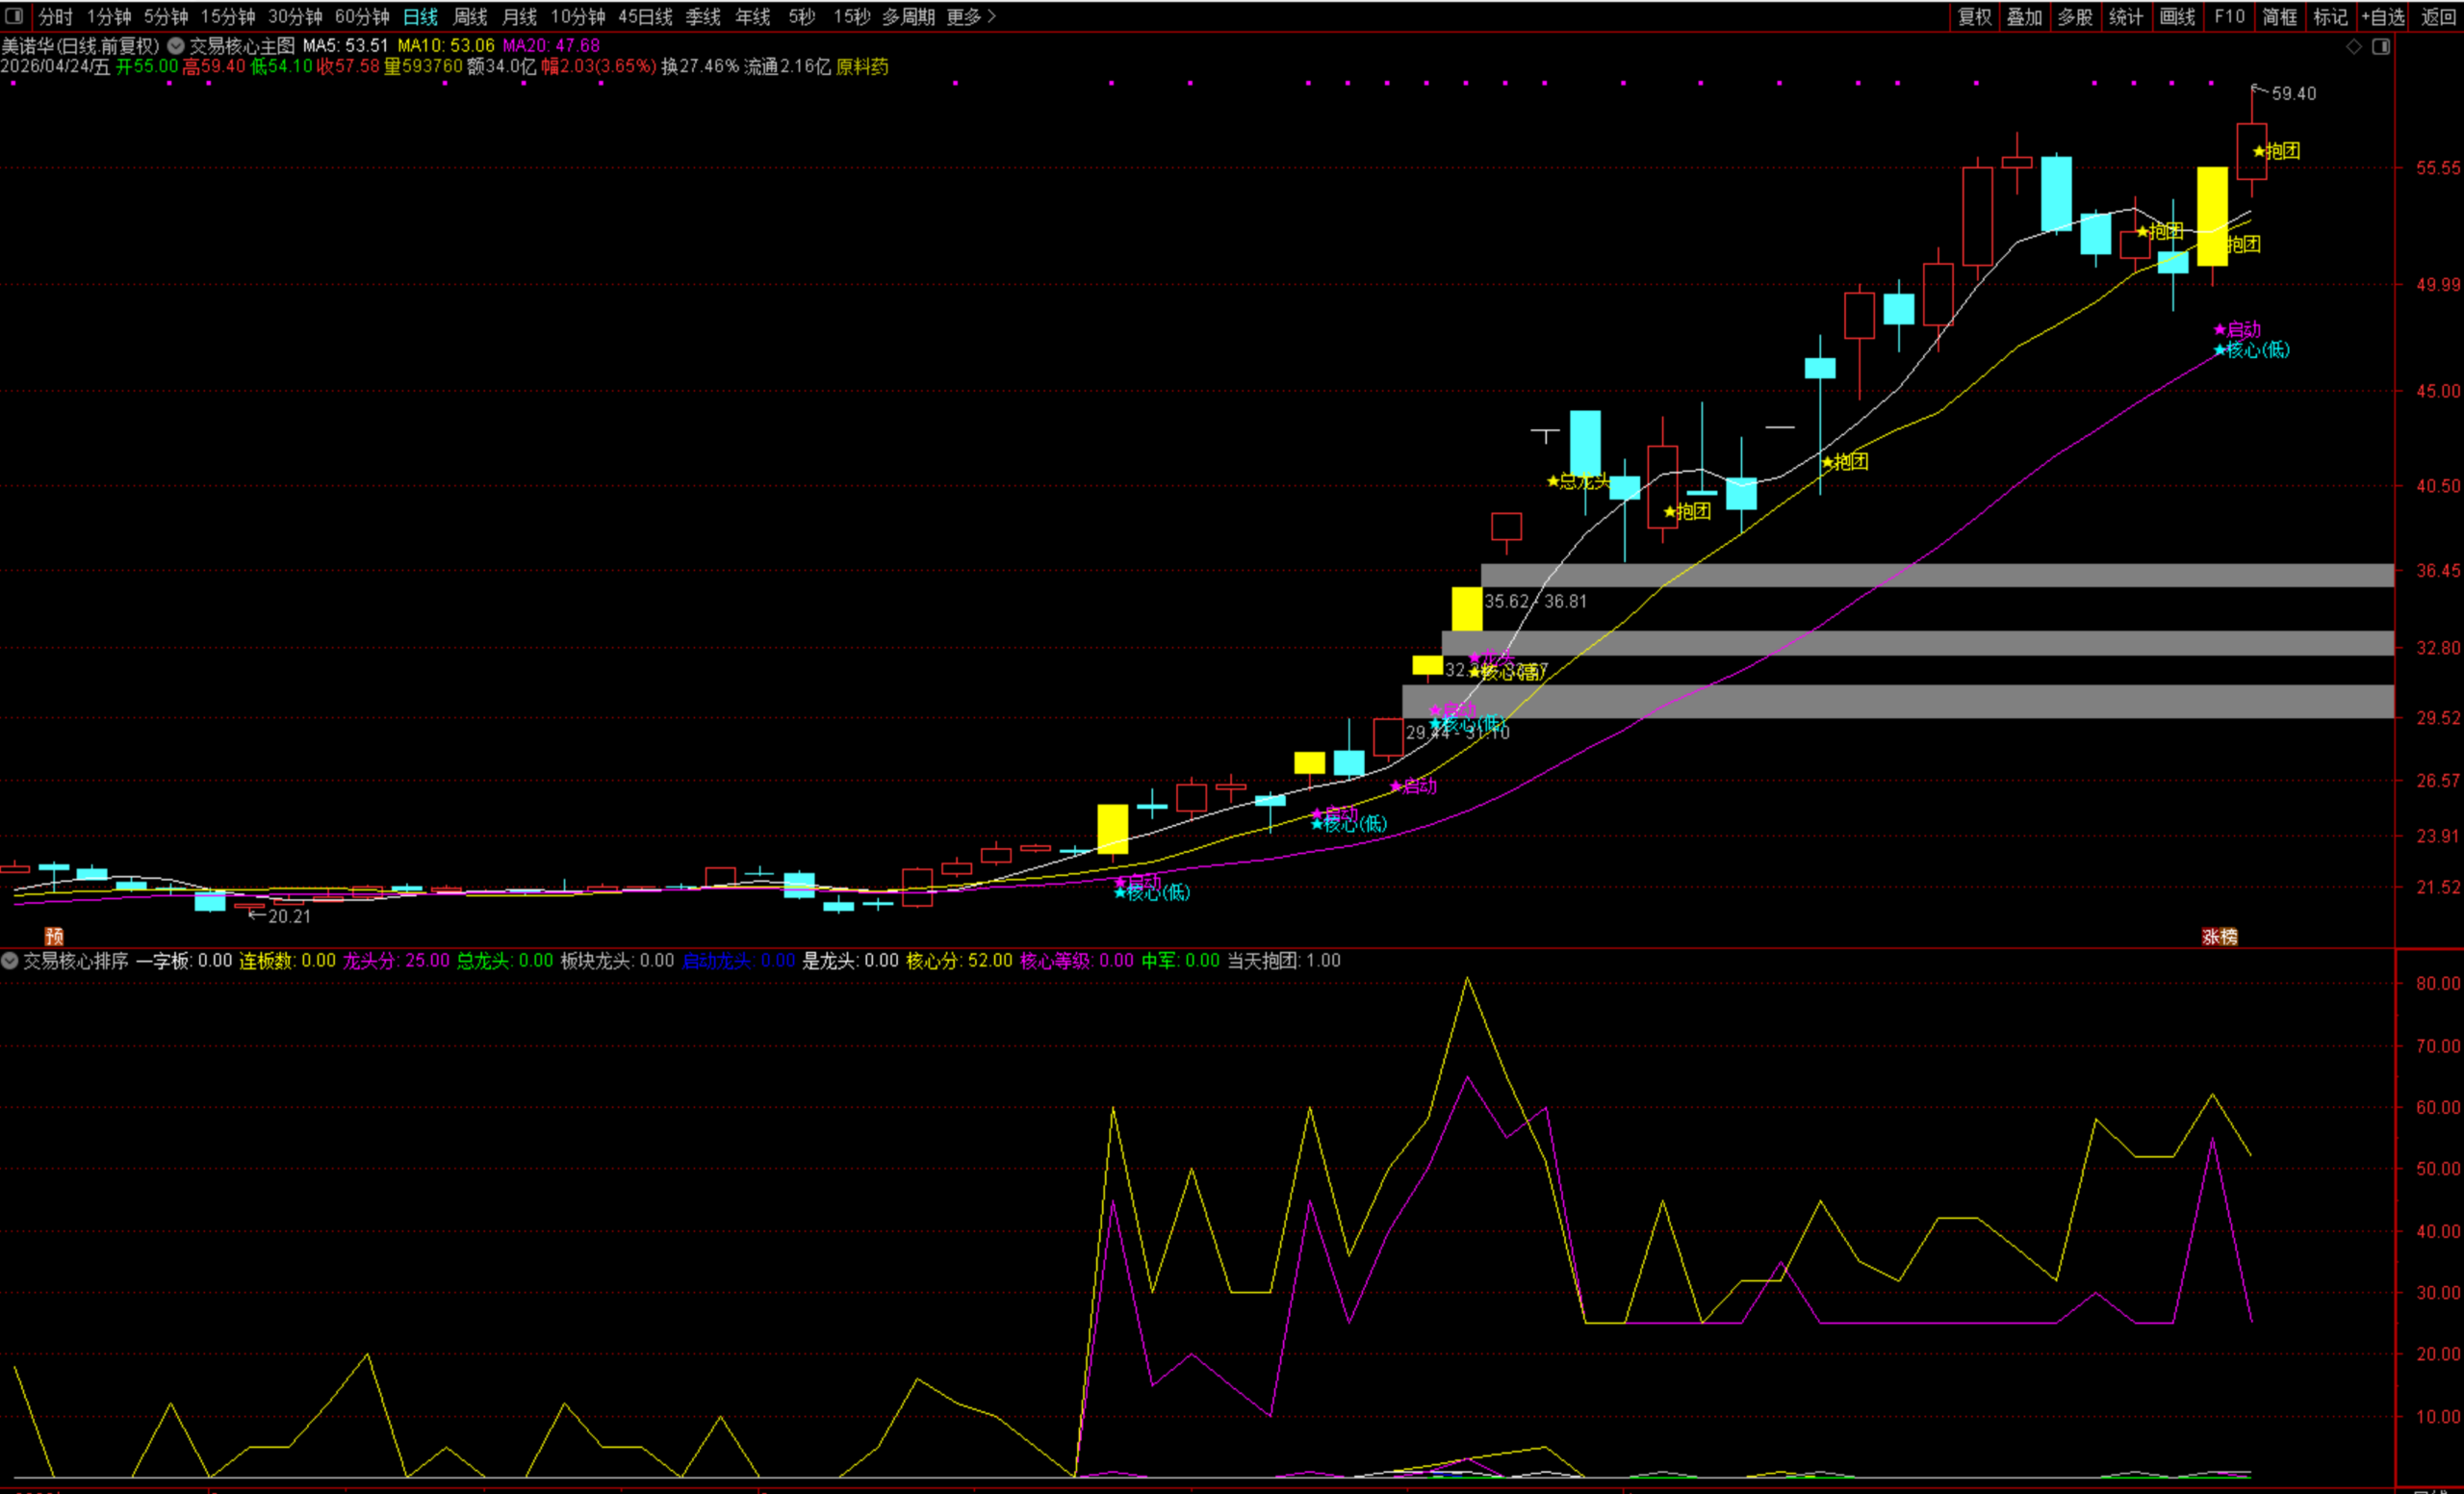Toggle the right side panel icon
This screenshot has width=2464, height=1494.
[x=2380, y=46]
